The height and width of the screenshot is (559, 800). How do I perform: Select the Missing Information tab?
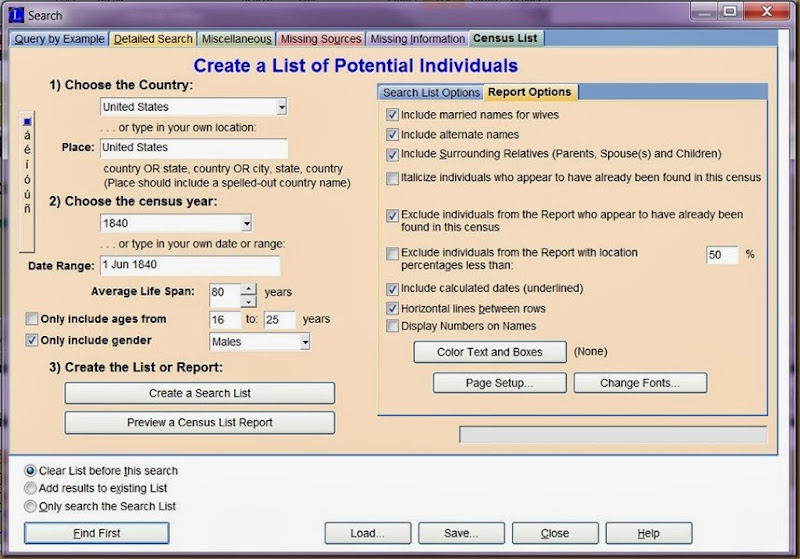point(417,39)
